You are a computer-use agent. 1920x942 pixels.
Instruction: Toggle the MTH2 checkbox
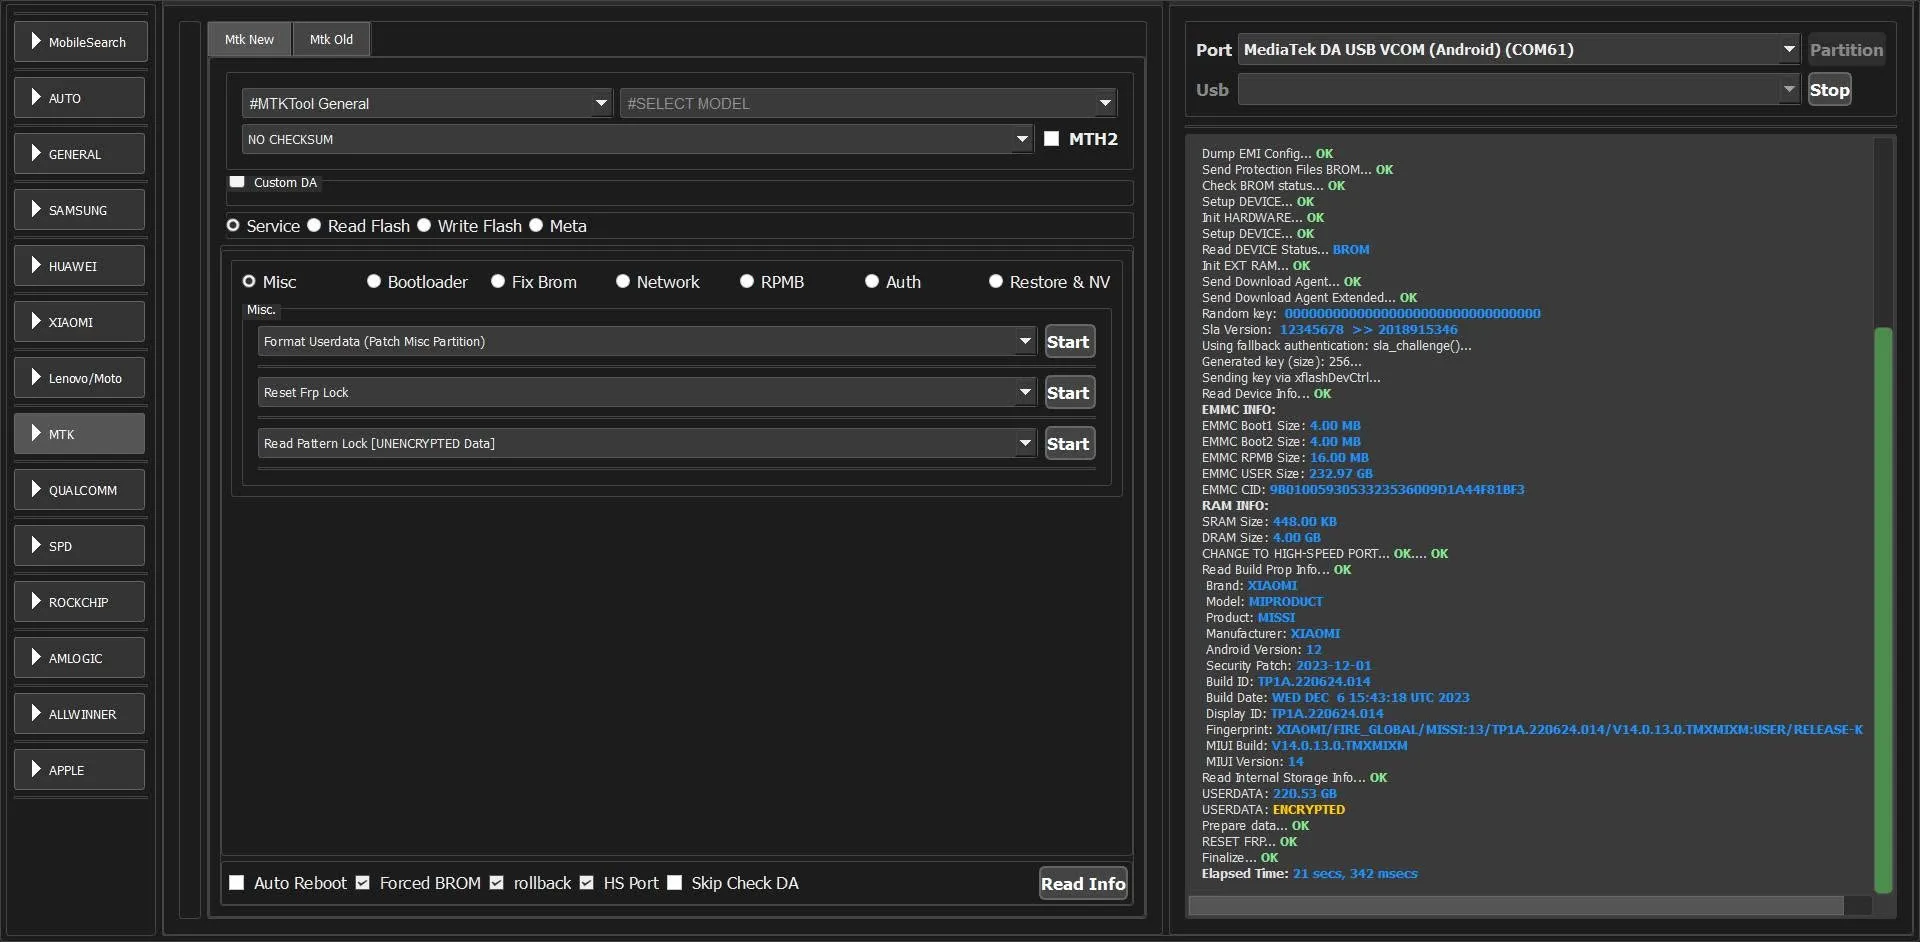click(x=1051, y=139)
